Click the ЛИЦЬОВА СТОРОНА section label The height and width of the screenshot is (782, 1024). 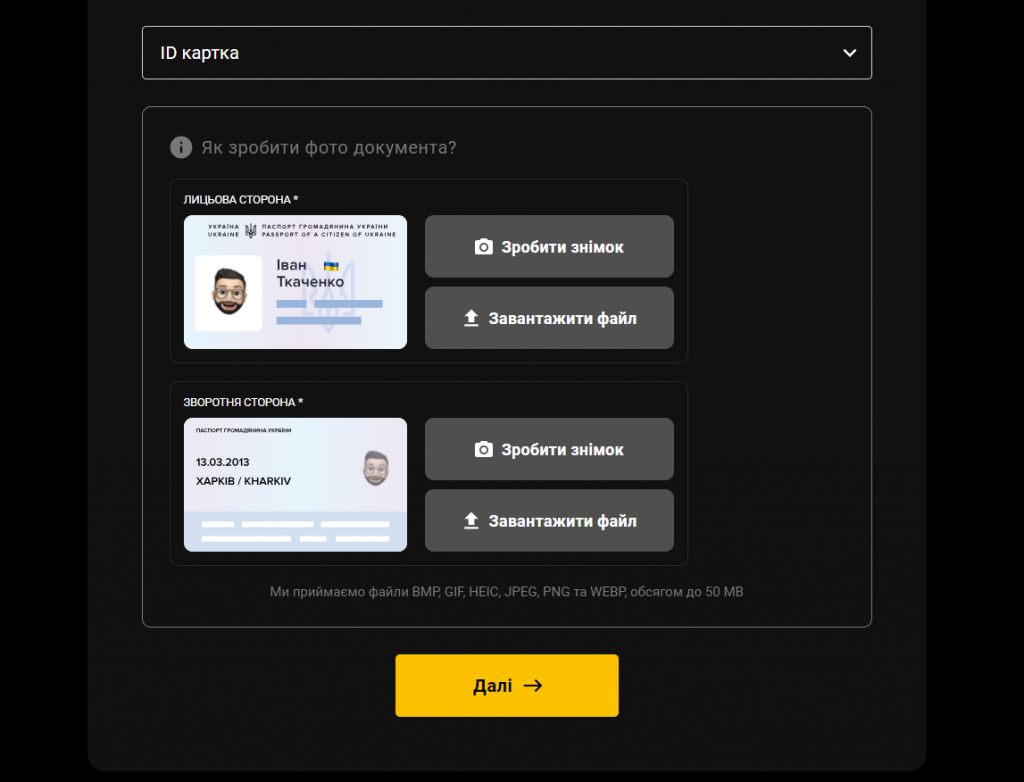click(240, 199)
